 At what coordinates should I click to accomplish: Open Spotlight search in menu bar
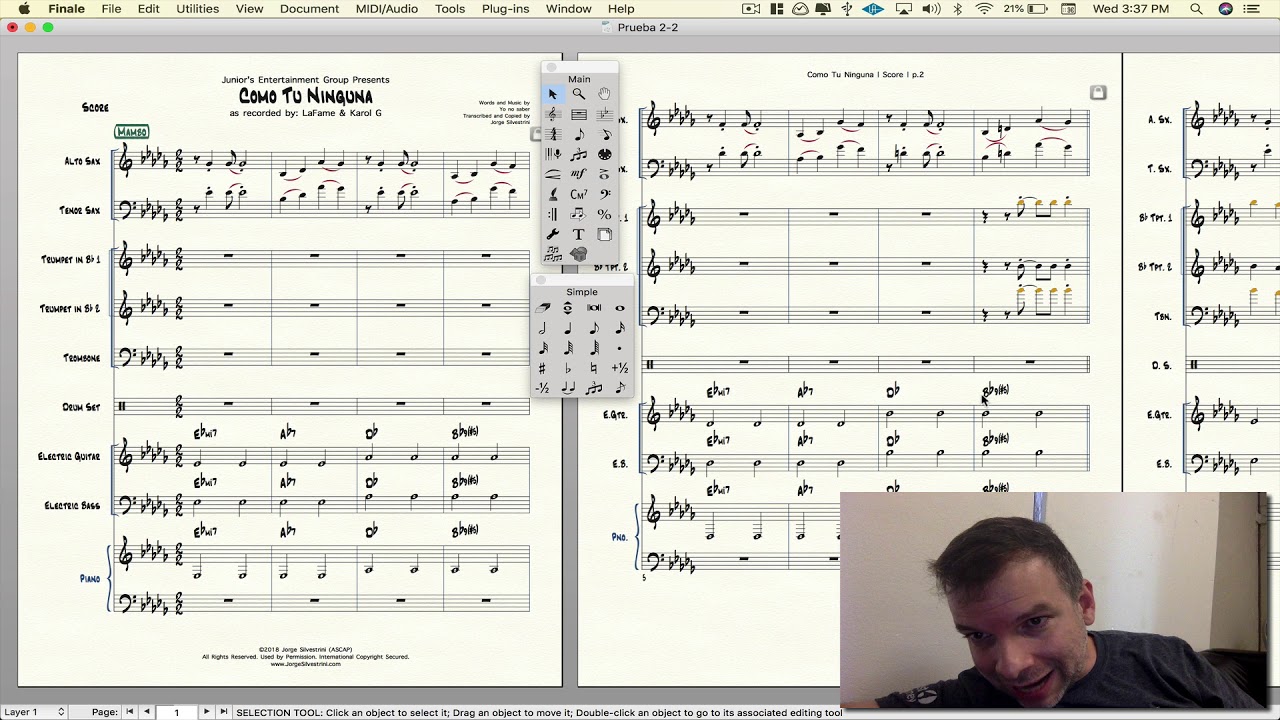coord(1196,9)
